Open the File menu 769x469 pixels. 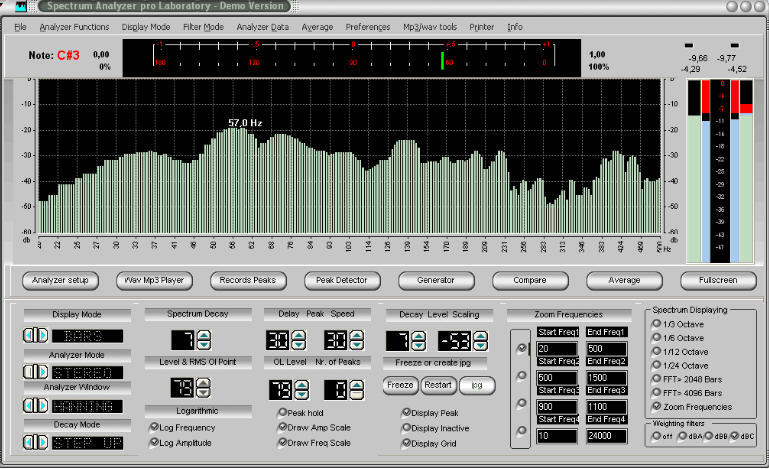click(21, 27)
